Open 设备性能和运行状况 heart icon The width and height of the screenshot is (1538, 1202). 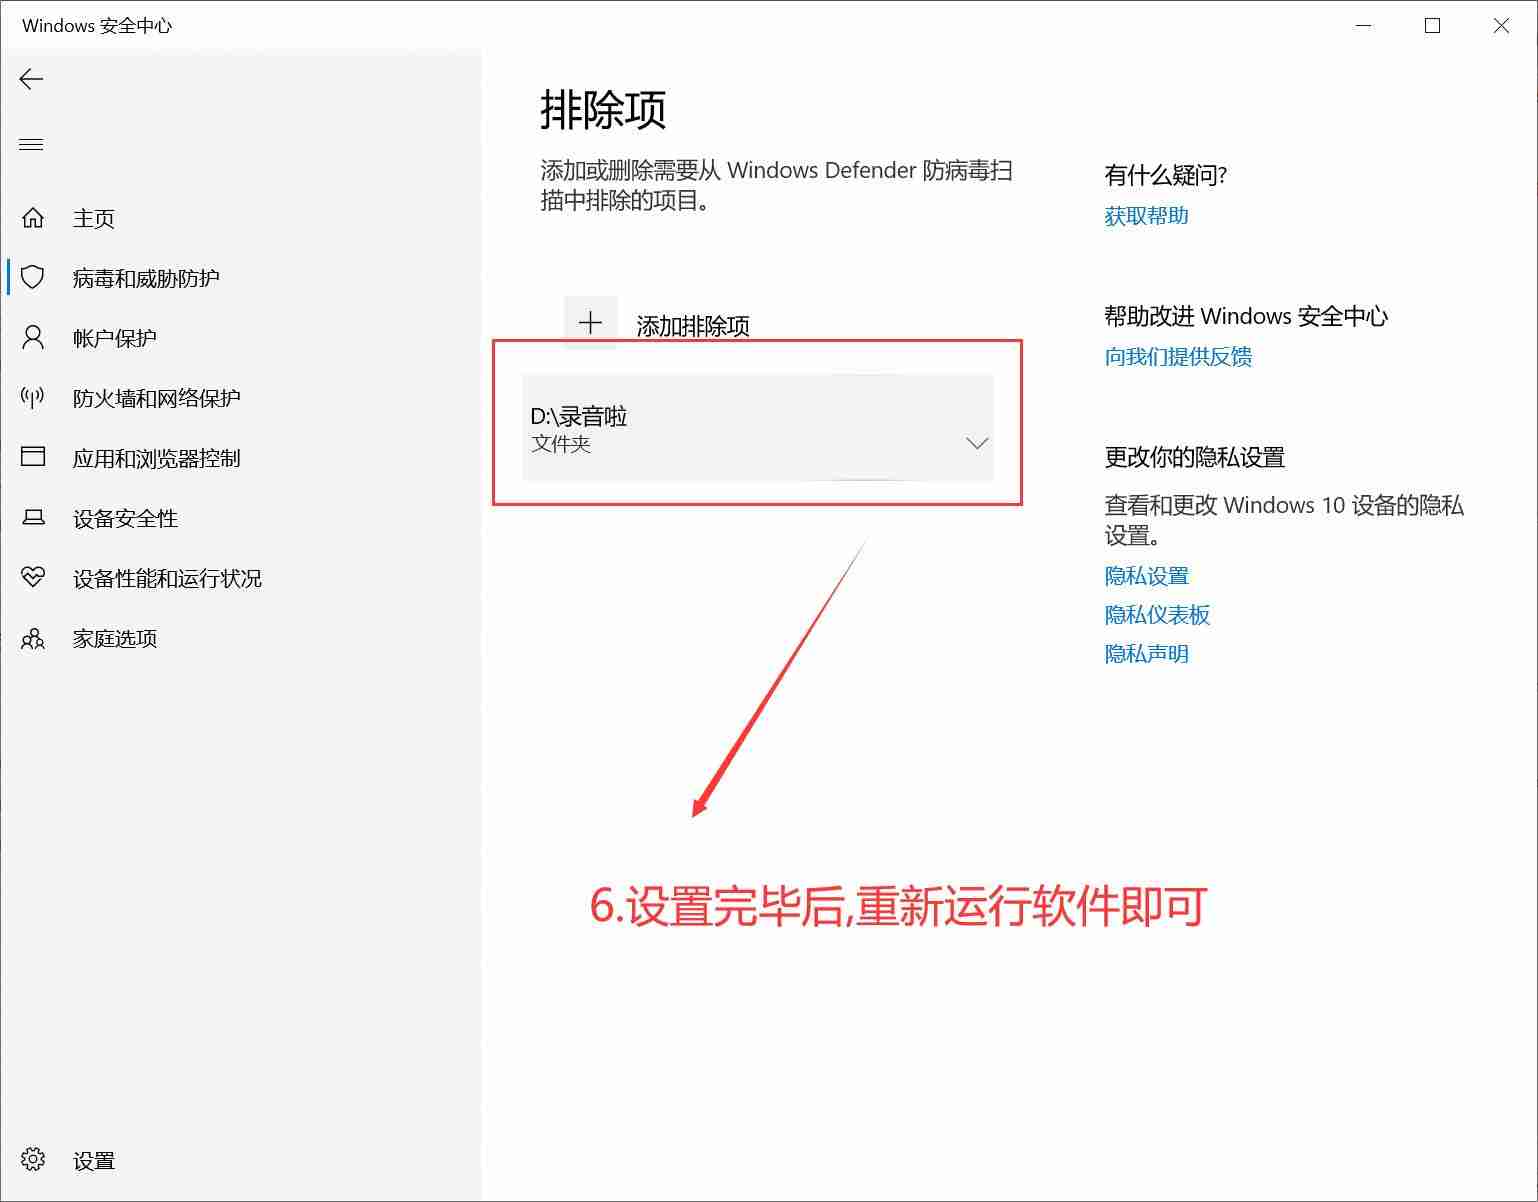pyautogui.click(x=33, y=578)
